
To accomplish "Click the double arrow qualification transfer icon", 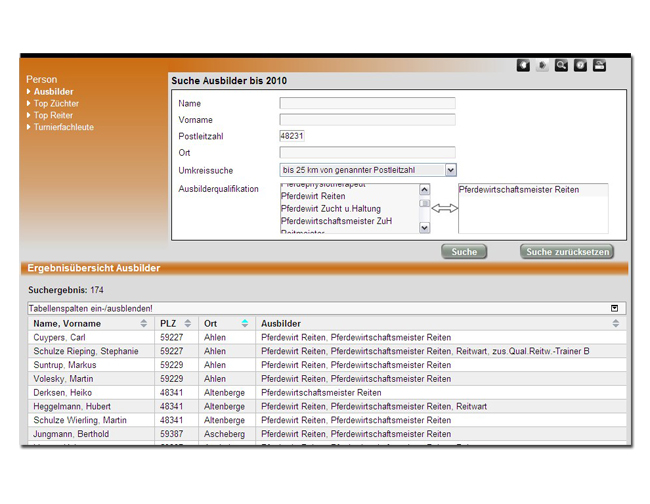I will 444,209.
